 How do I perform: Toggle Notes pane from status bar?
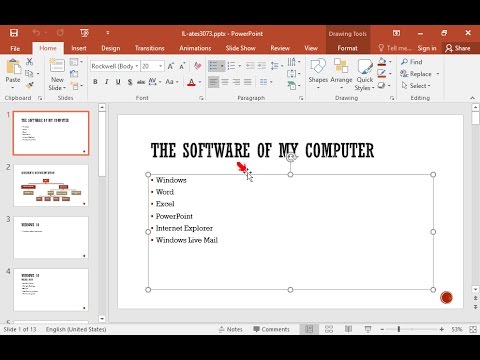tap(231, 329)
